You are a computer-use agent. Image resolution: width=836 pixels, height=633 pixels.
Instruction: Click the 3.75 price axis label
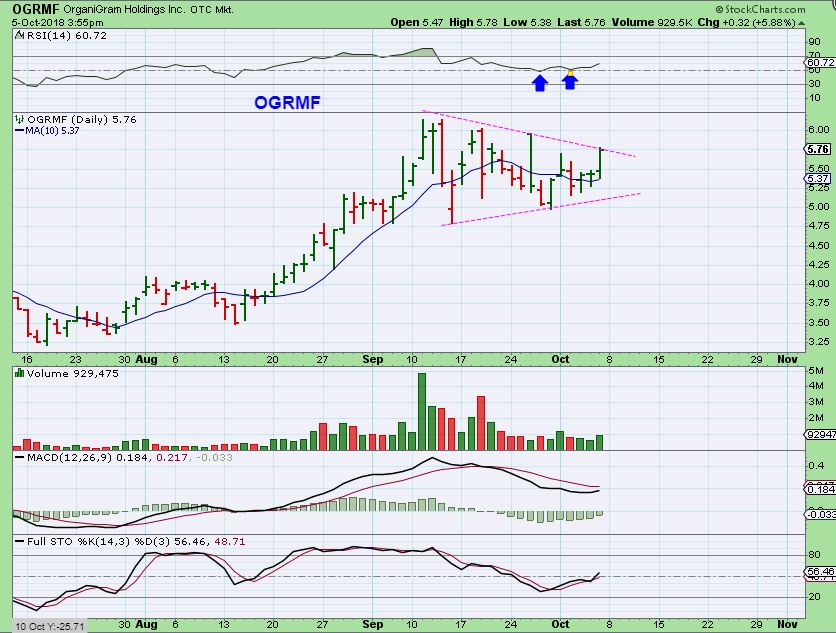(818, 303)
